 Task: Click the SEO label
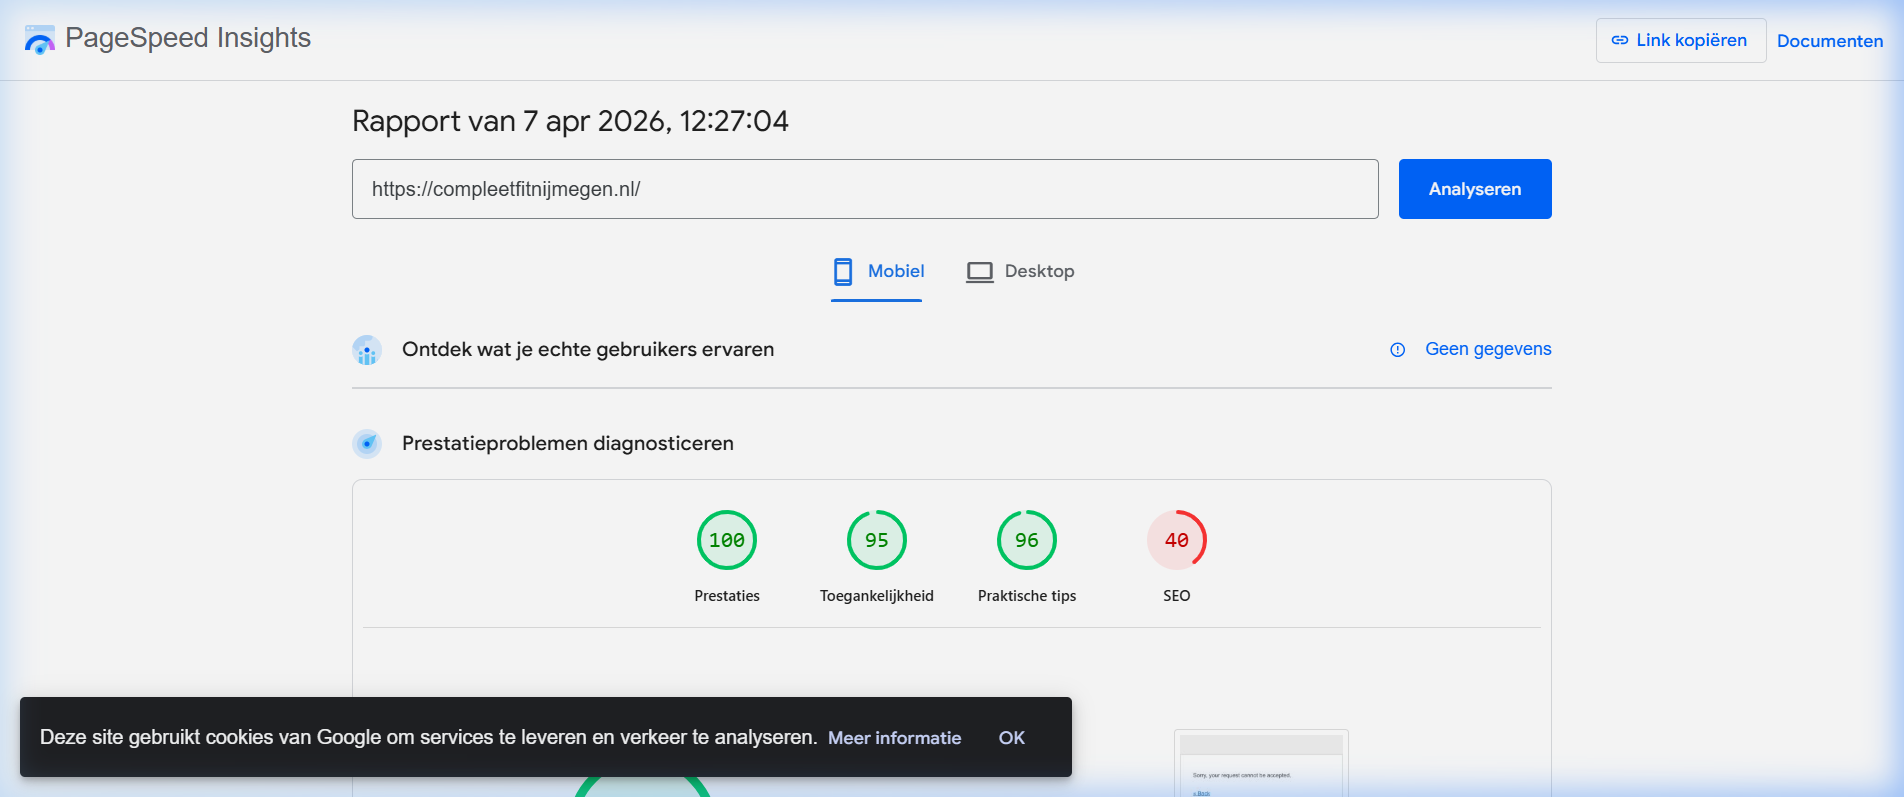pos(1177,596)
